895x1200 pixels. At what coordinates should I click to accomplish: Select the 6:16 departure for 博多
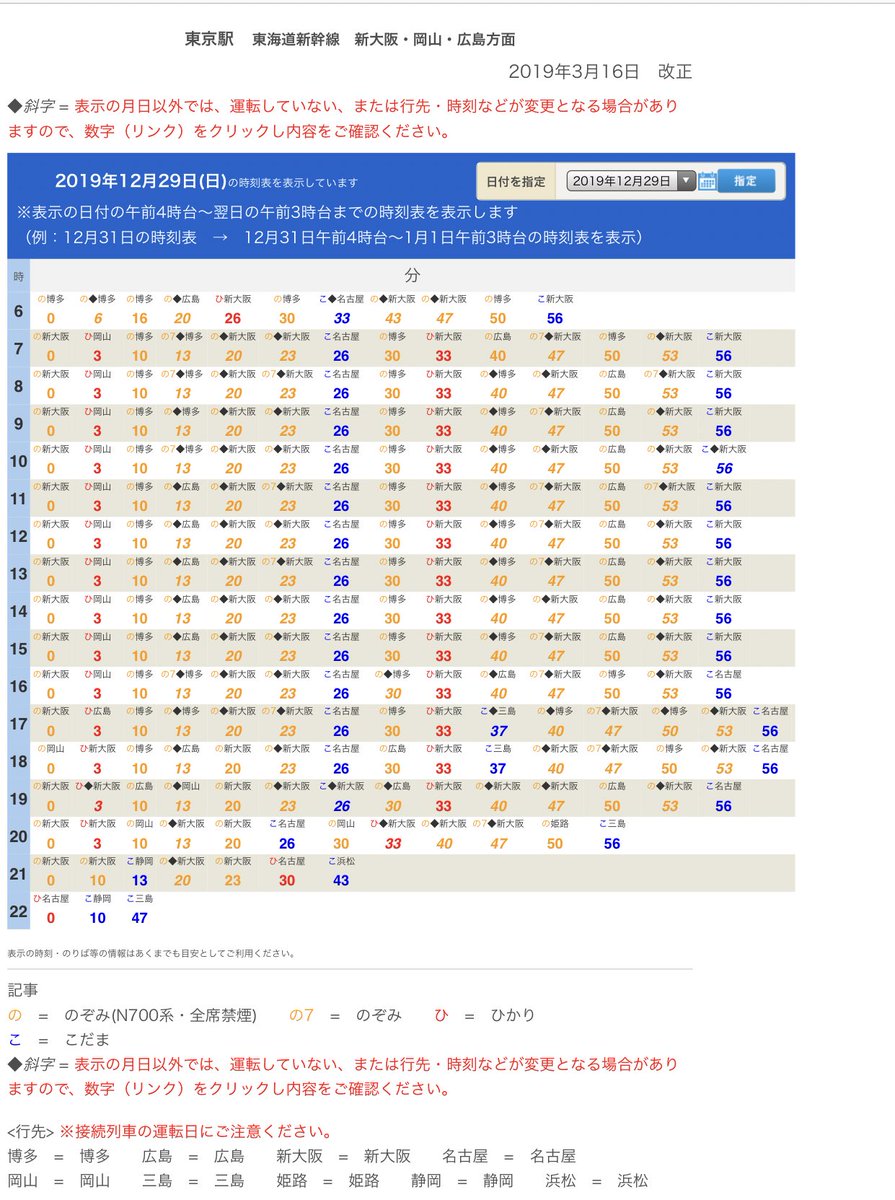click(x=139, y=318)
